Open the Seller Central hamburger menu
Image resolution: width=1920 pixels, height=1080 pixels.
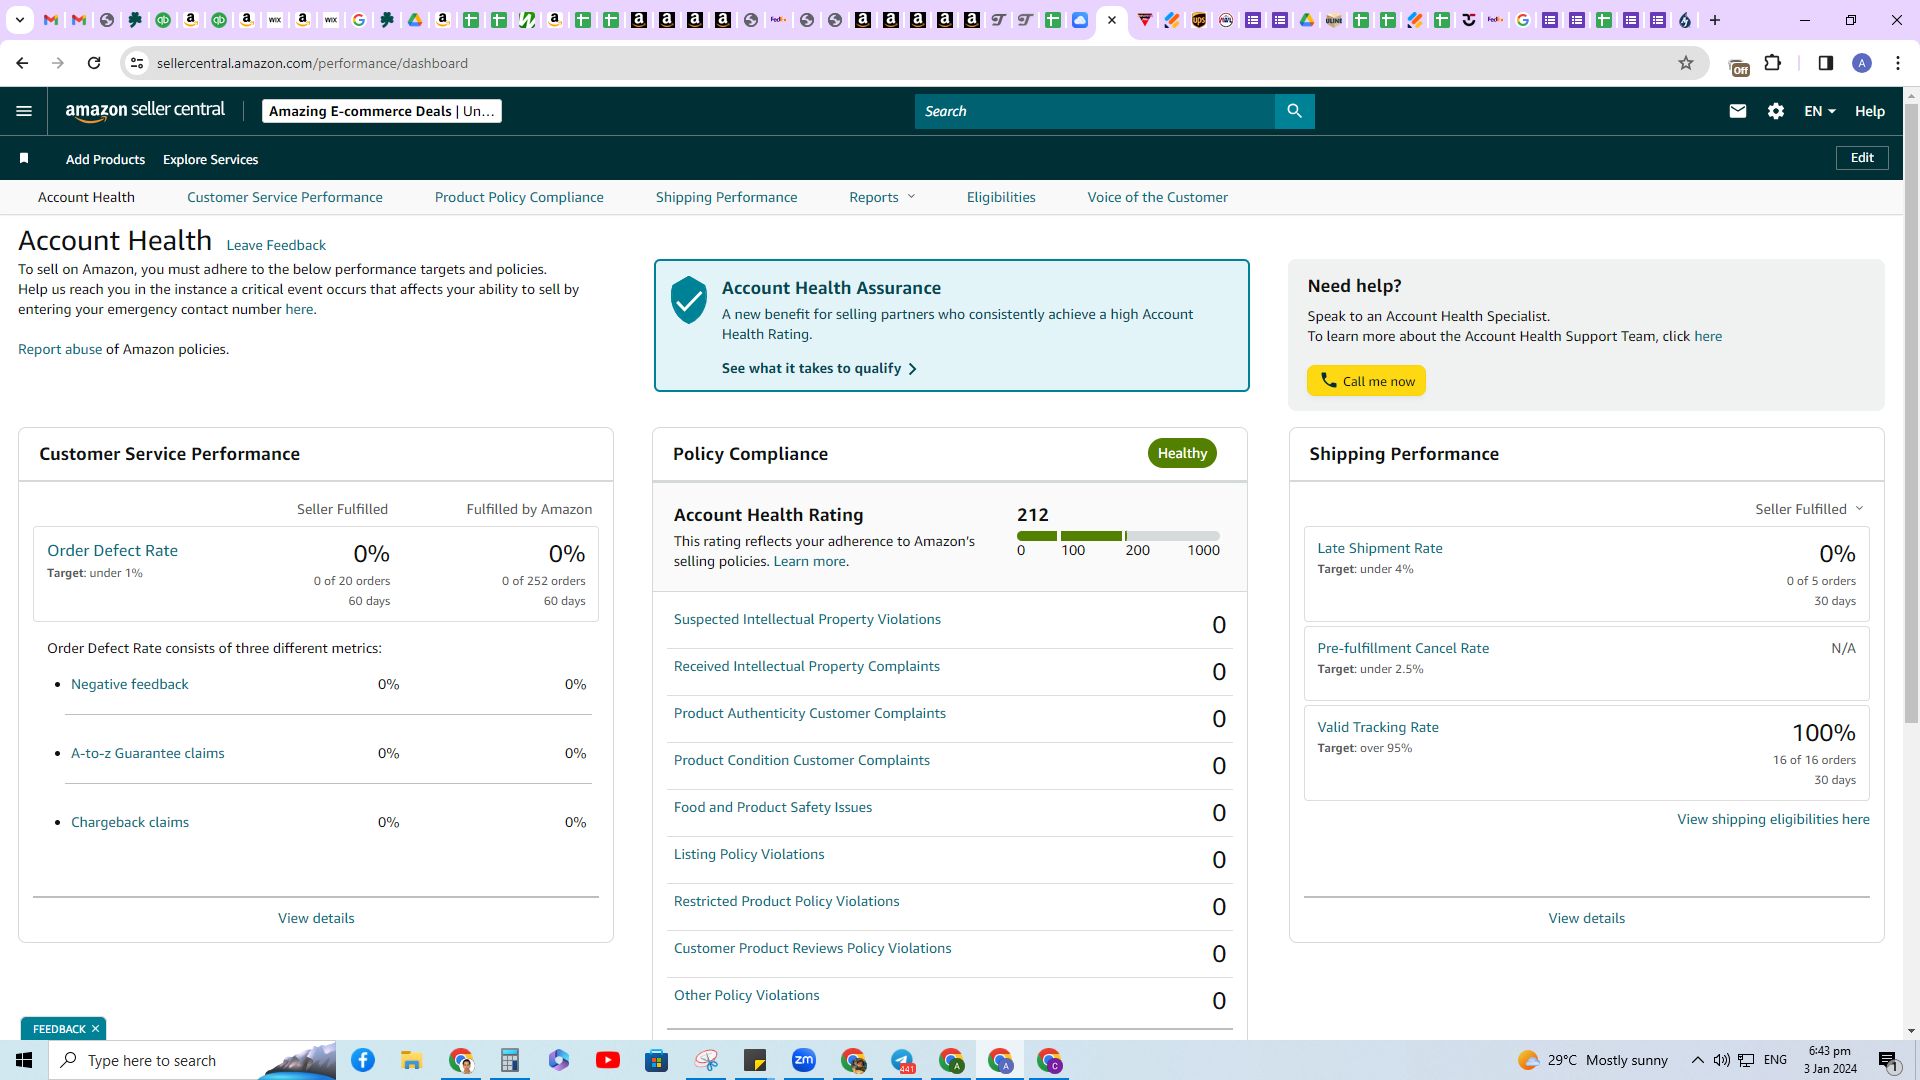24,111
